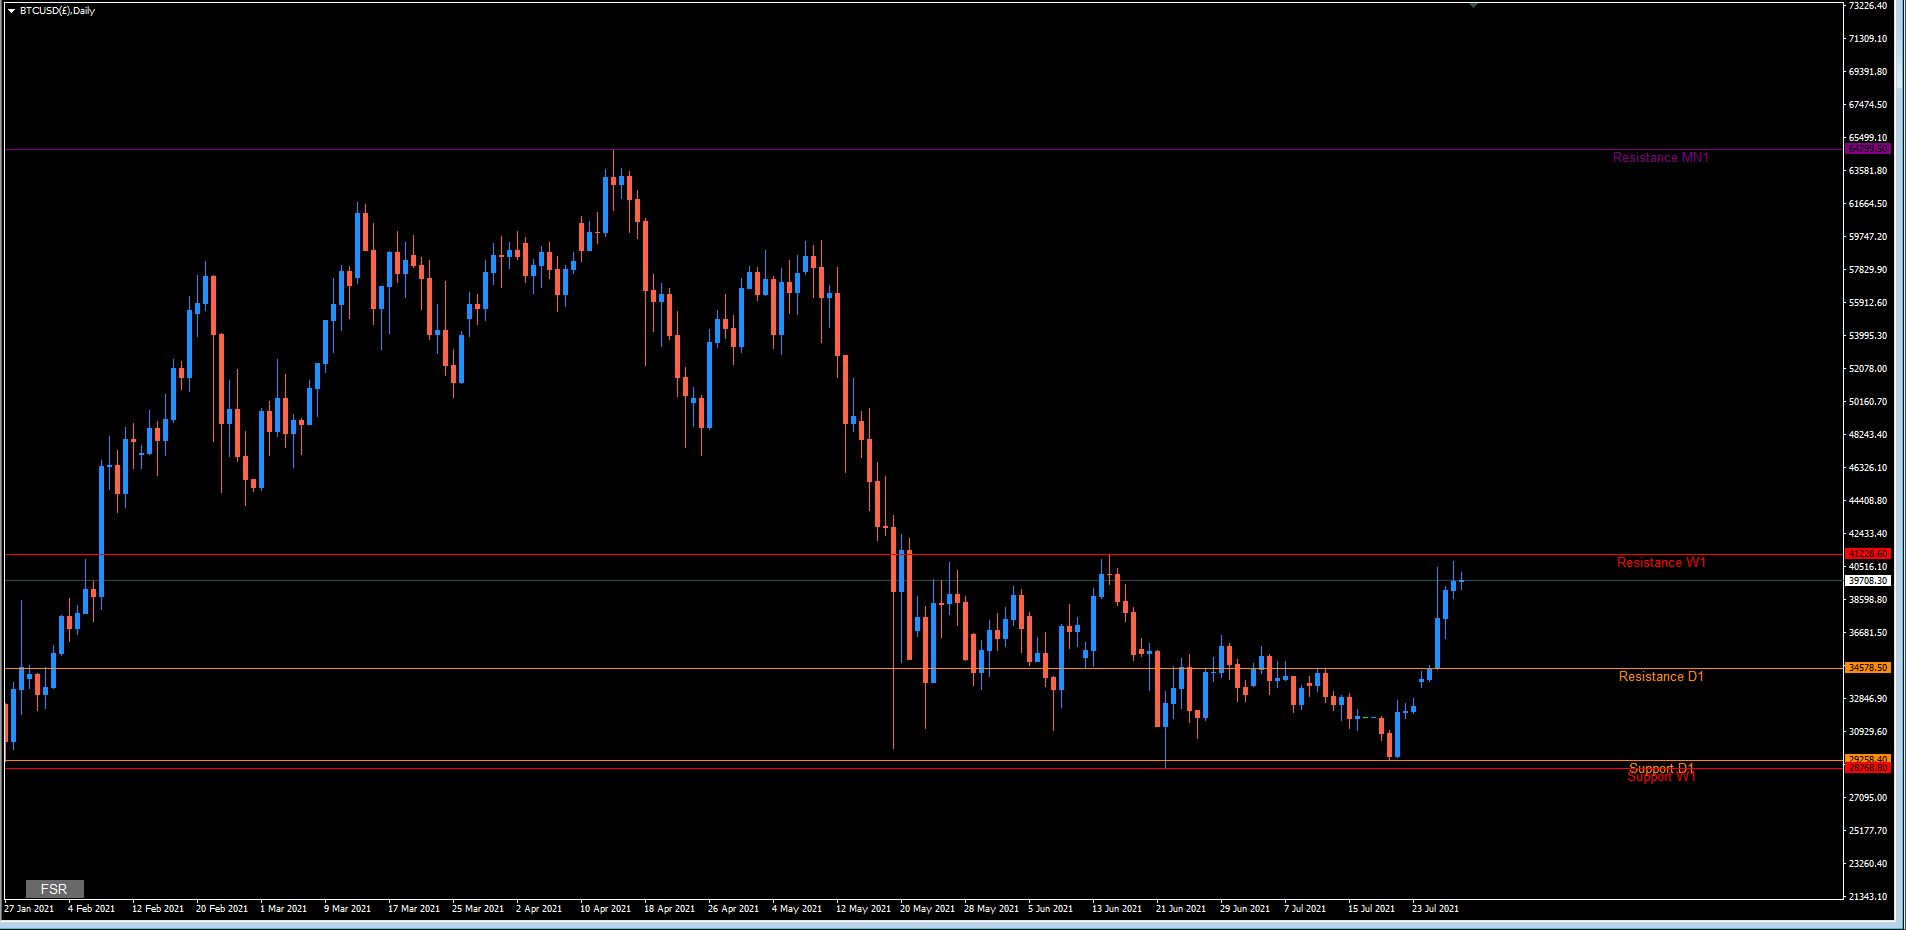Click the '12 Feb 2021' date on time axis

pyautogui.click(x=158, y=909)
